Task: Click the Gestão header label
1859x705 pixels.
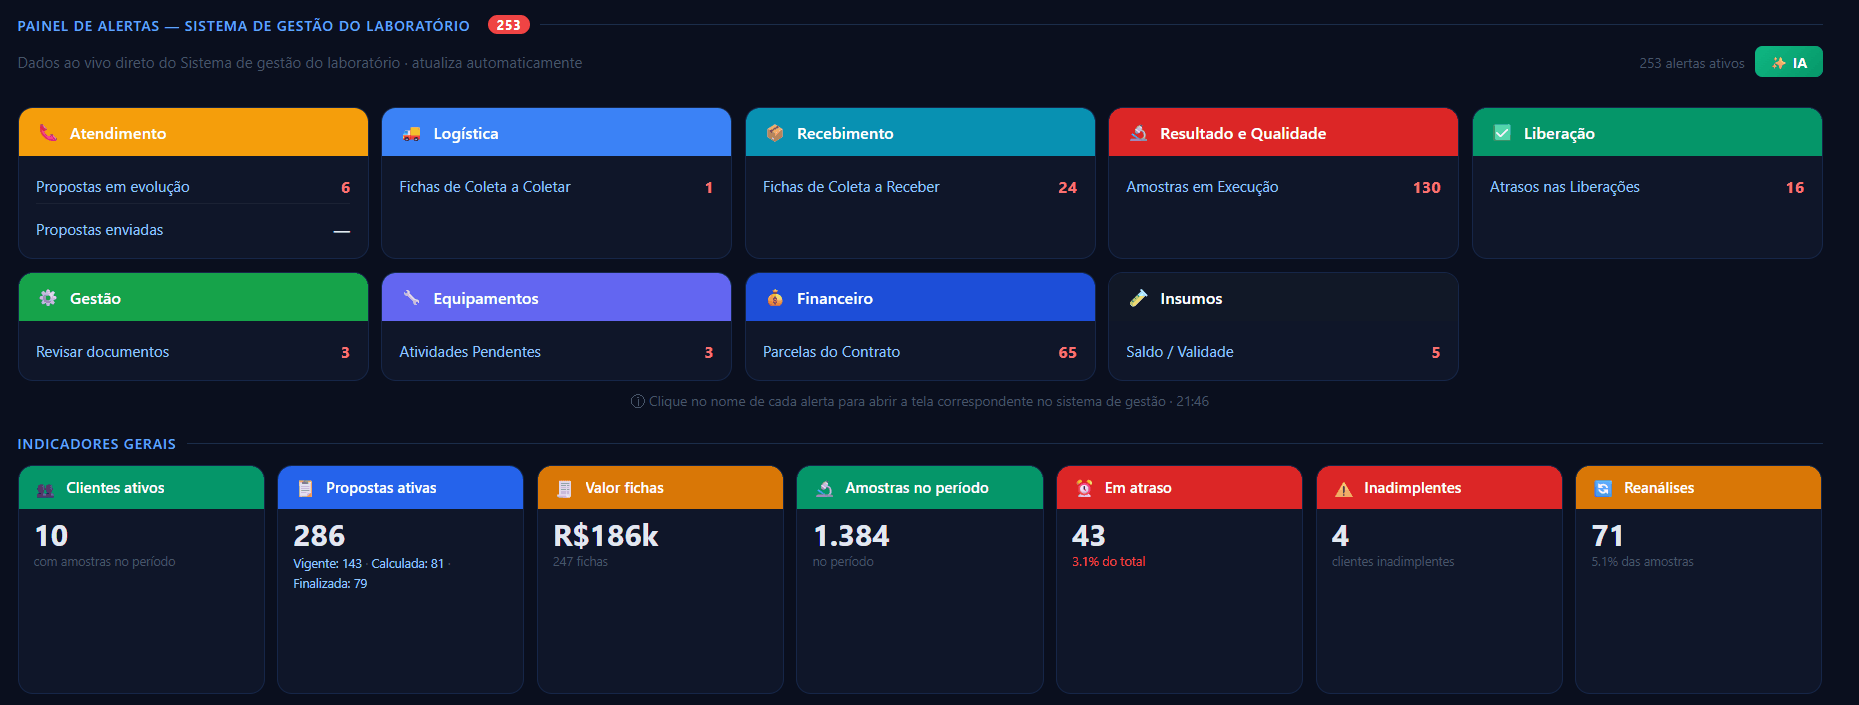Action: (95, 298)
